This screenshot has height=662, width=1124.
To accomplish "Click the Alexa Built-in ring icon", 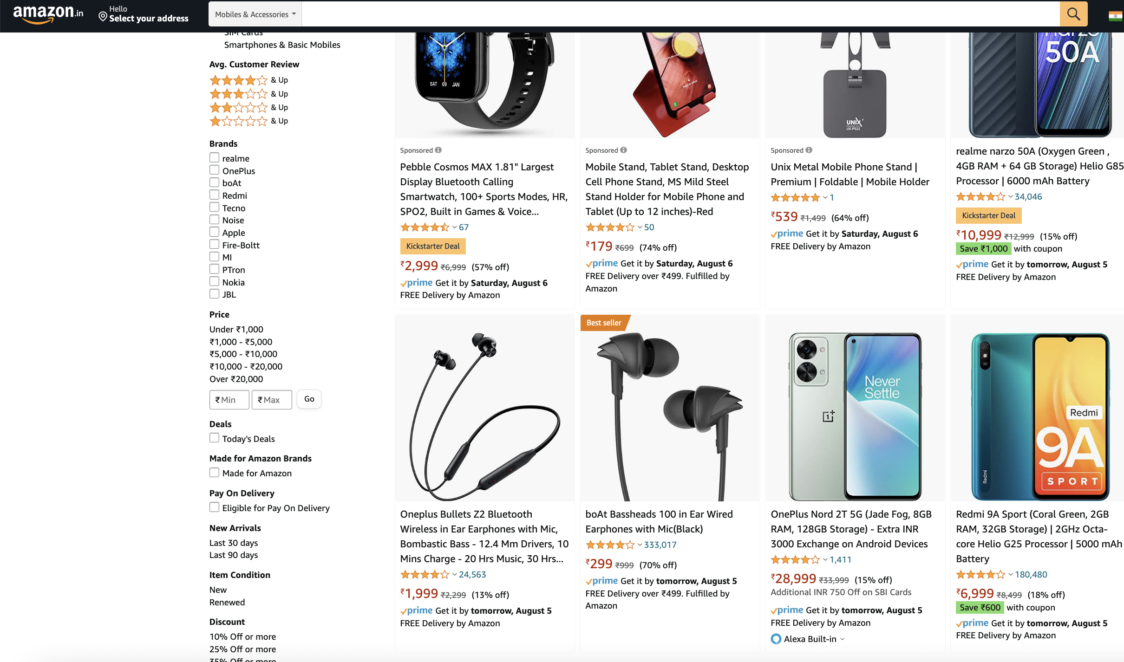I will click(776, 639).
